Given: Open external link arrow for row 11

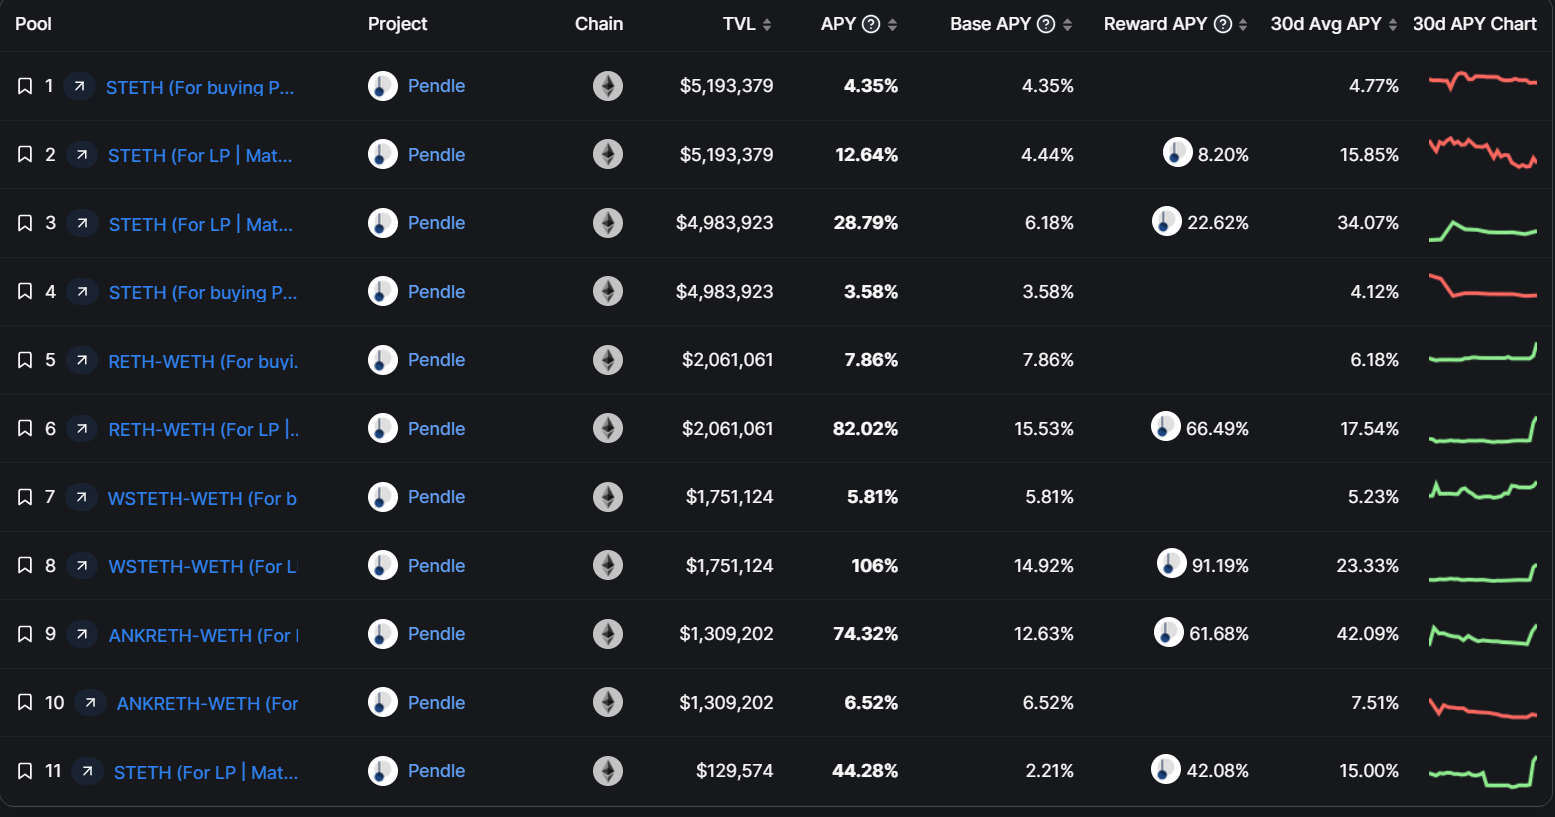Looking at the screenshot, I should (87, 770).
